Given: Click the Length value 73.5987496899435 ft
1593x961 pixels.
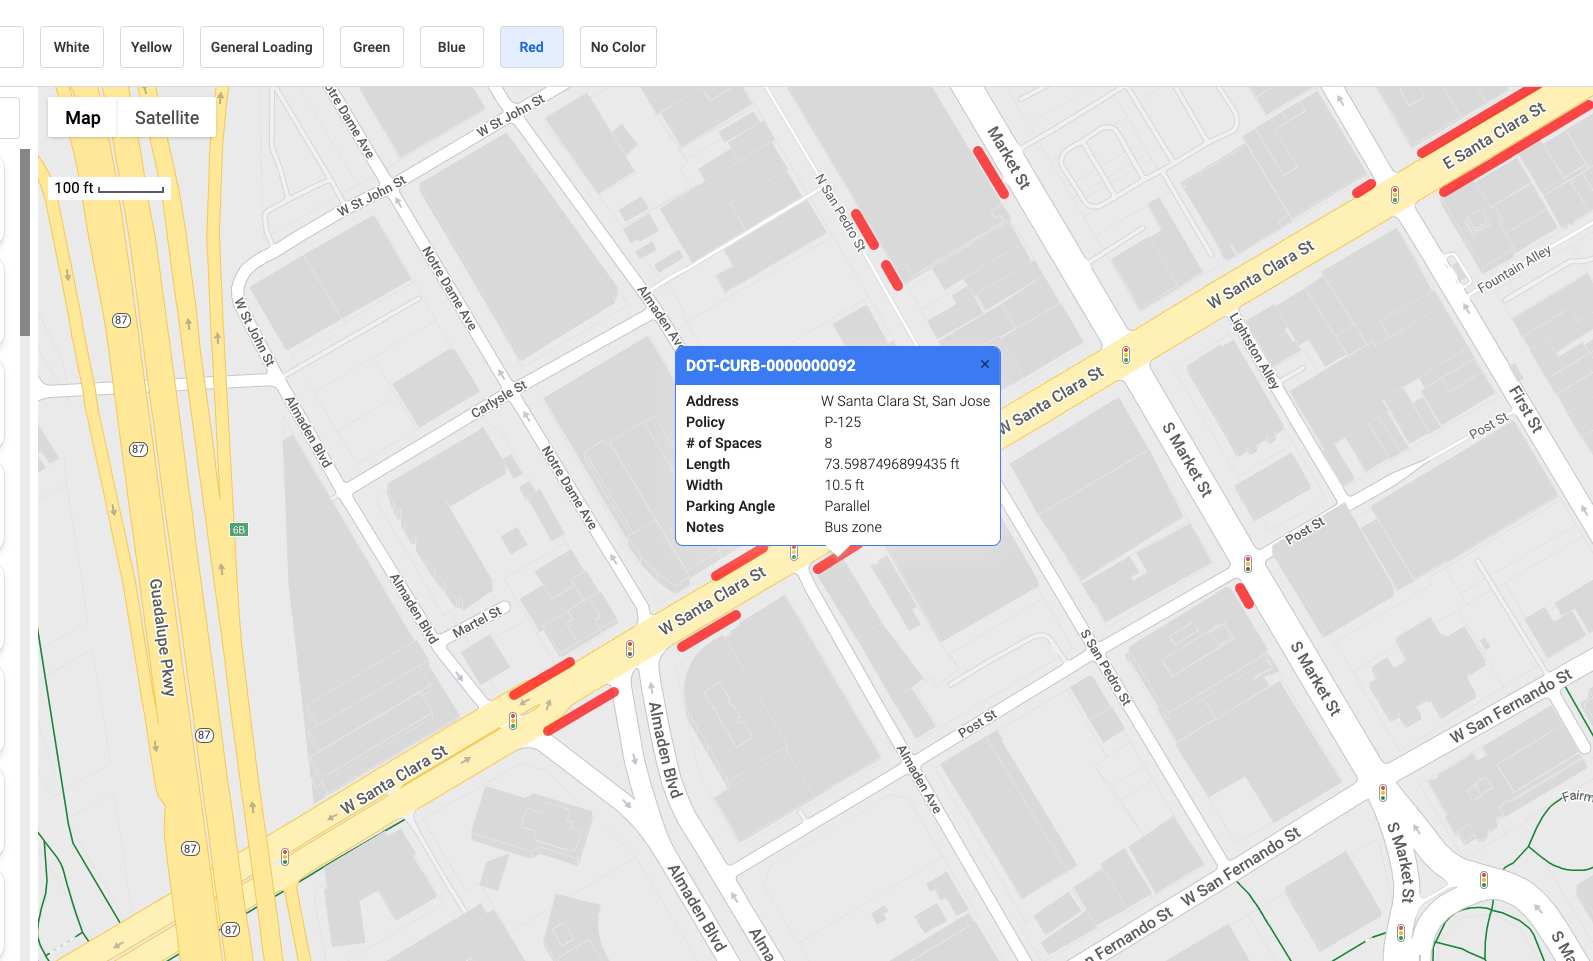Looking at the screenshot, I should [892, 464].
